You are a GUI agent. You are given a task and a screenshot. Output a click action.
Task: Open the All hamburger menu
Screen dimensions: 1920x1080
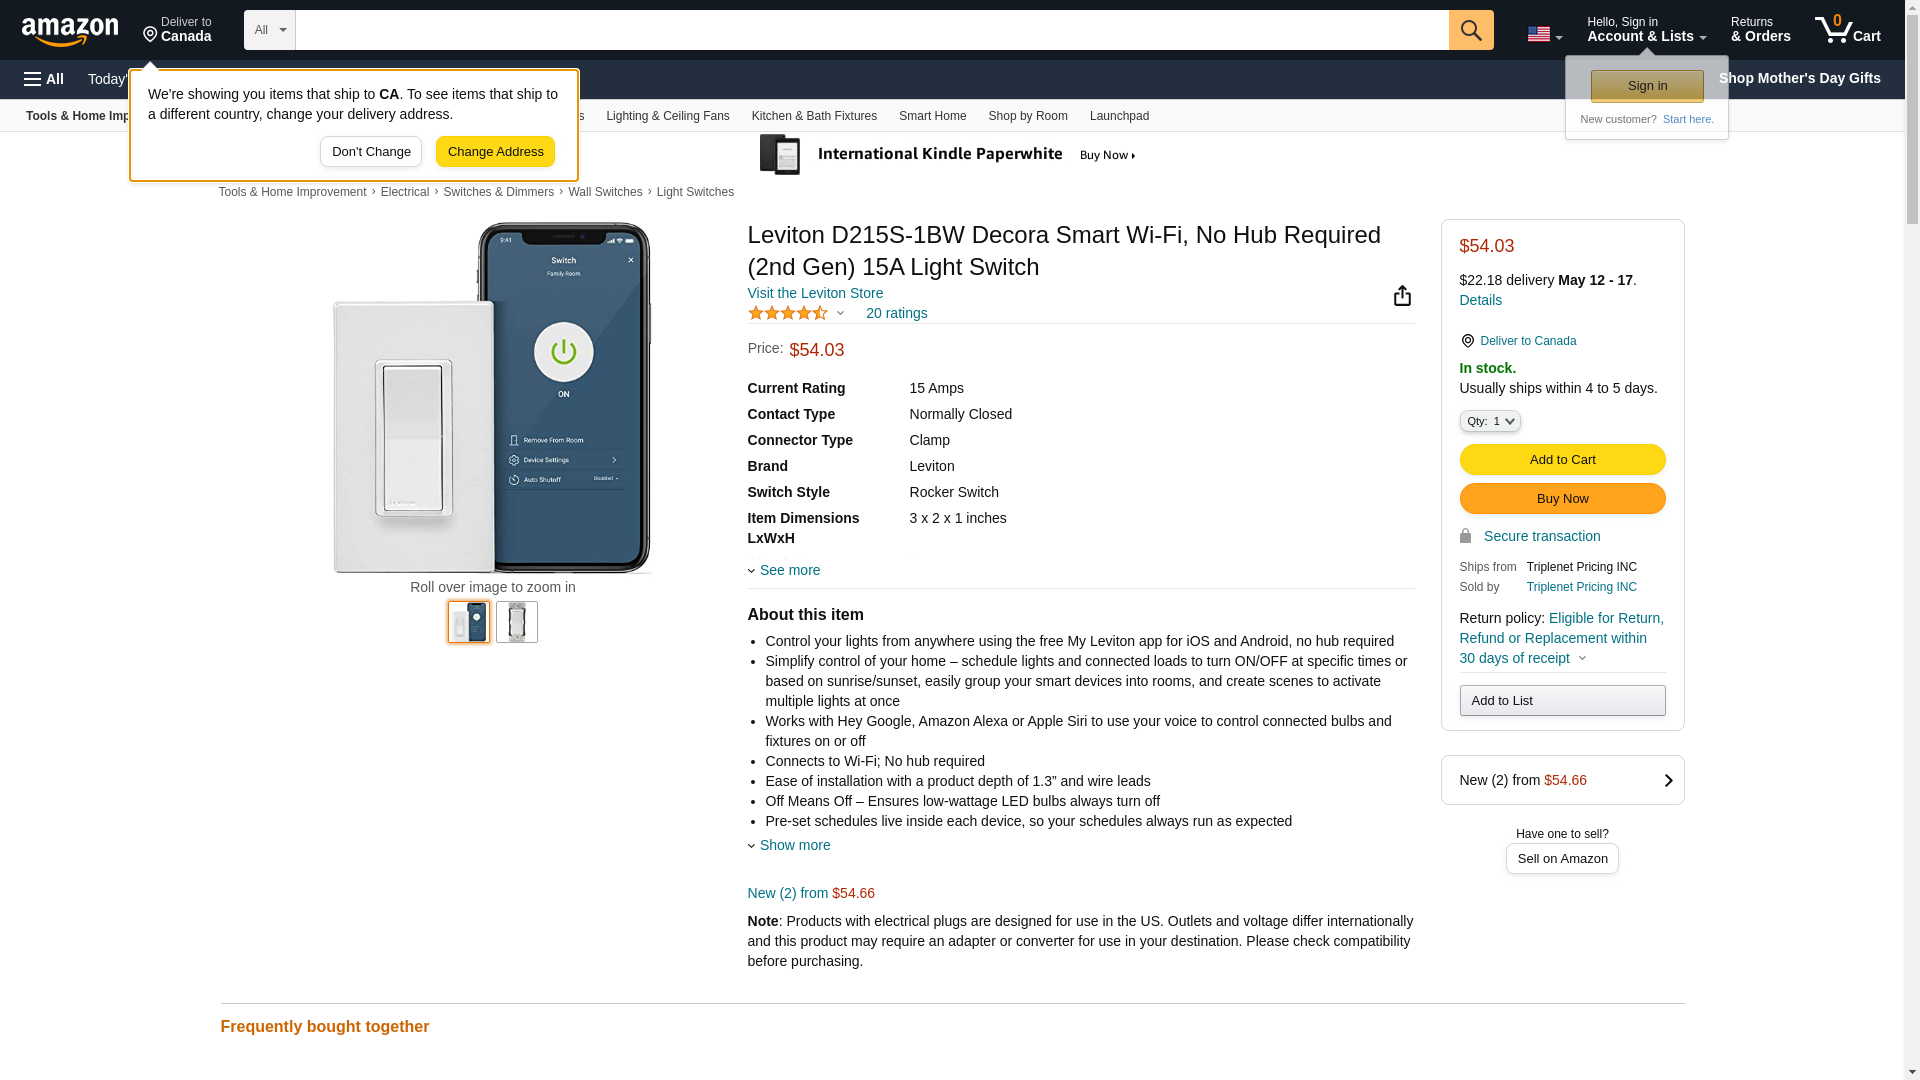coord(44,79)
